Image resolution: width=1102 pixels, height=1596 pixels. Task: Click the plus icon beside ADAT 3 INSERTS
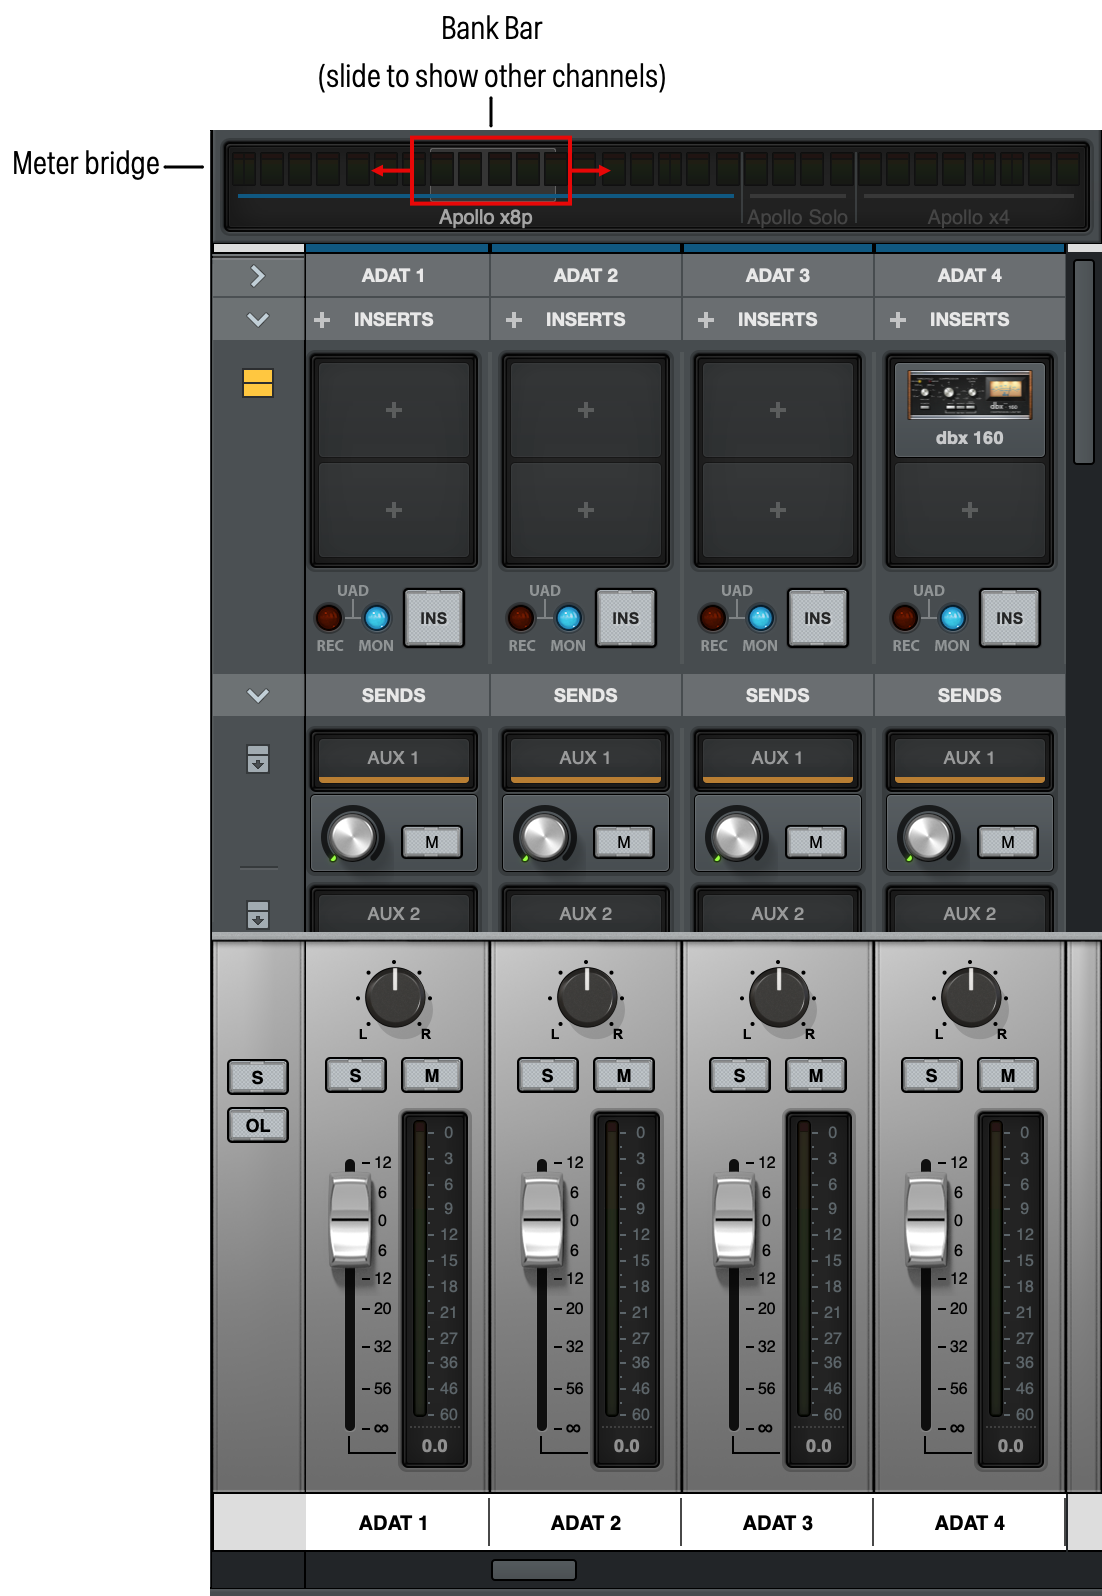pos(706,320)
